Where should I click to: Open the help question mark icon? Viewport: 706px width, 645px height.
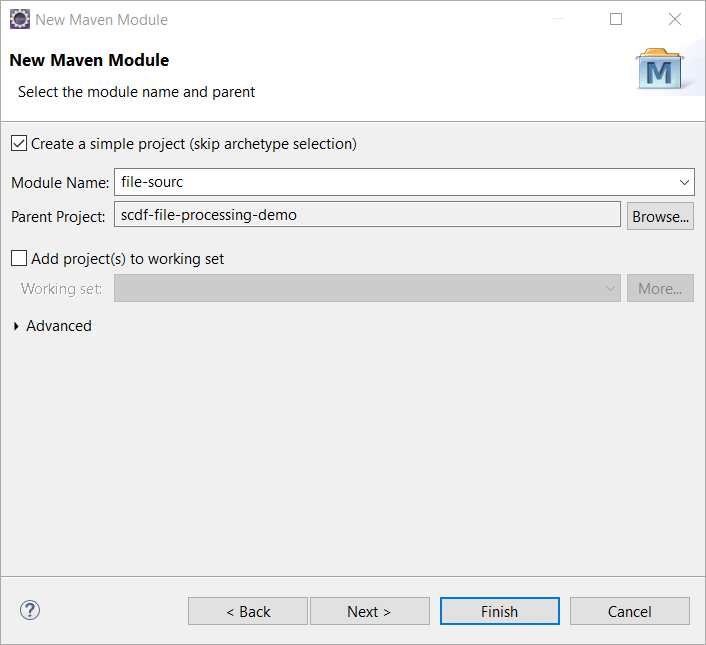tap(30, 610)
